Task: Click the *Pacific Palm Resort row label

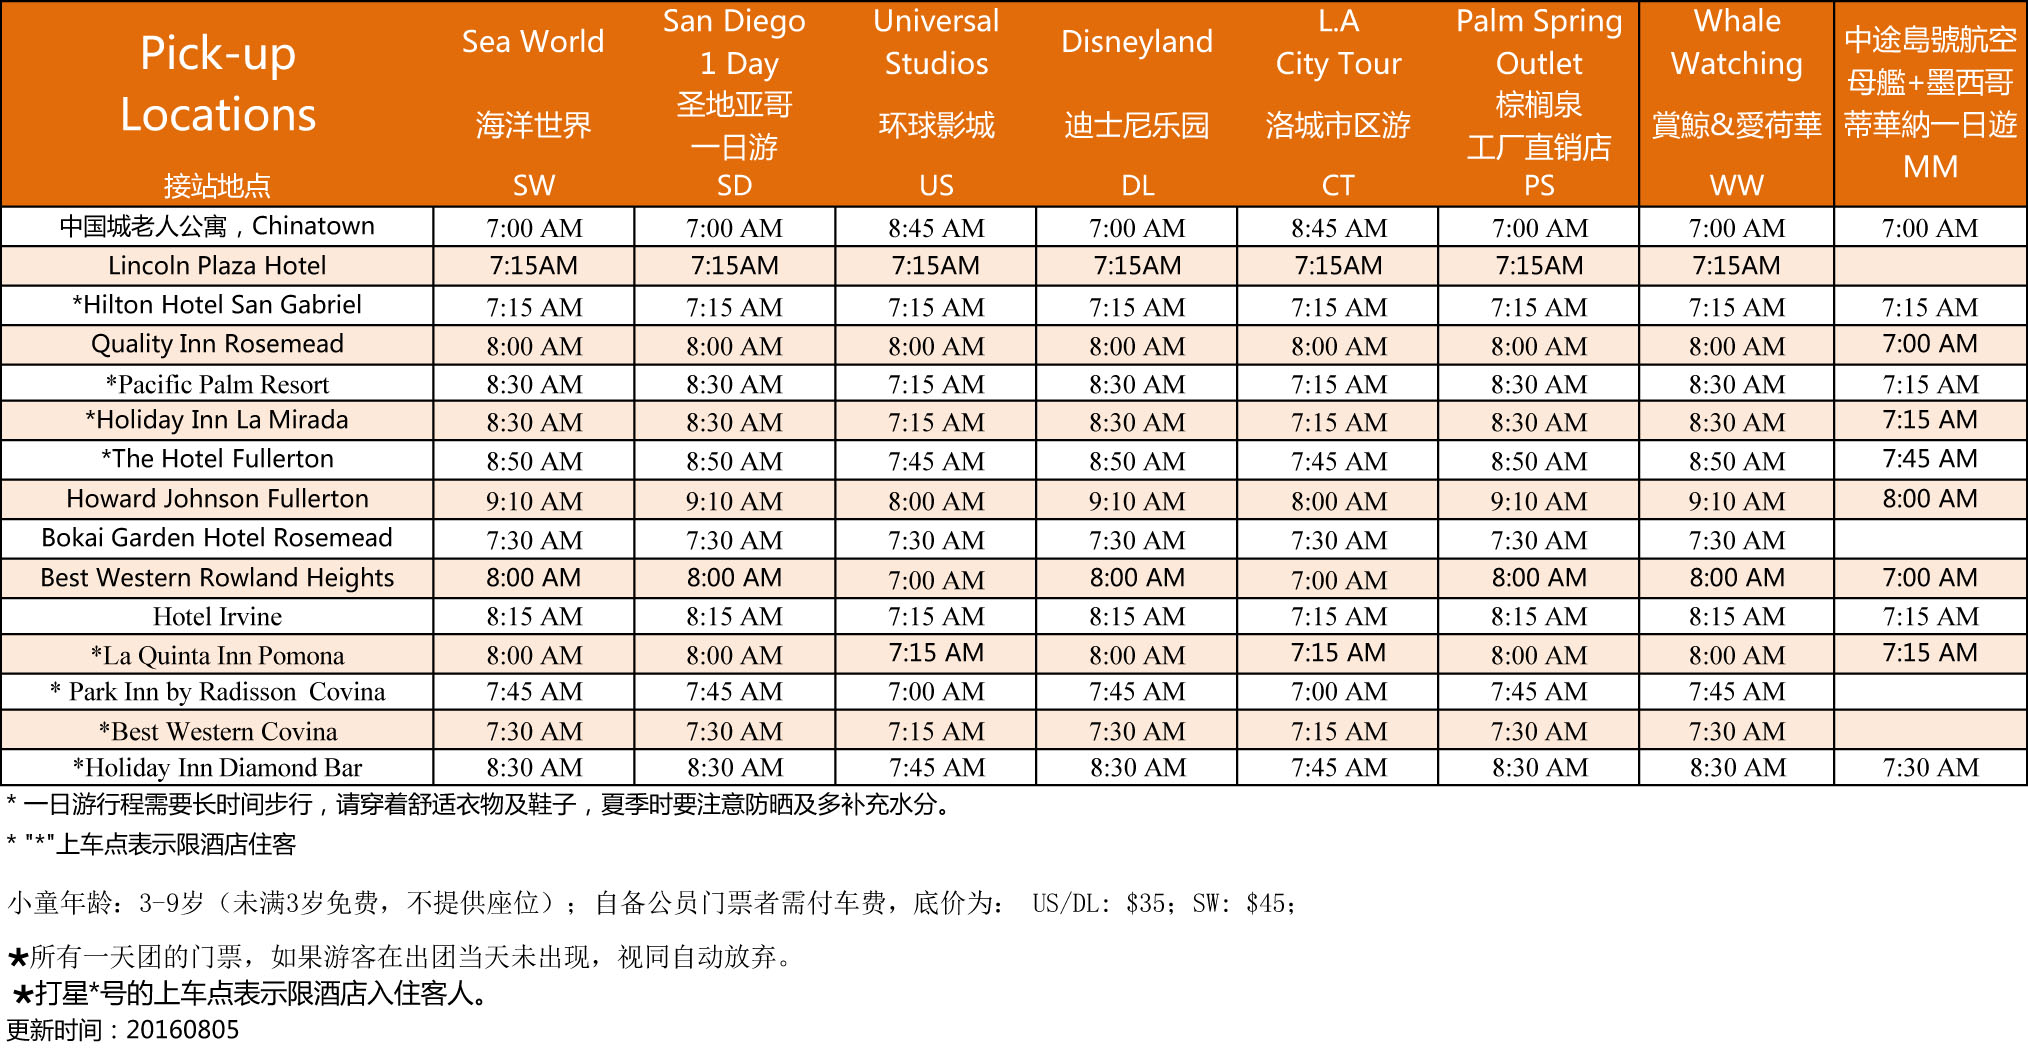Action: 217,384
